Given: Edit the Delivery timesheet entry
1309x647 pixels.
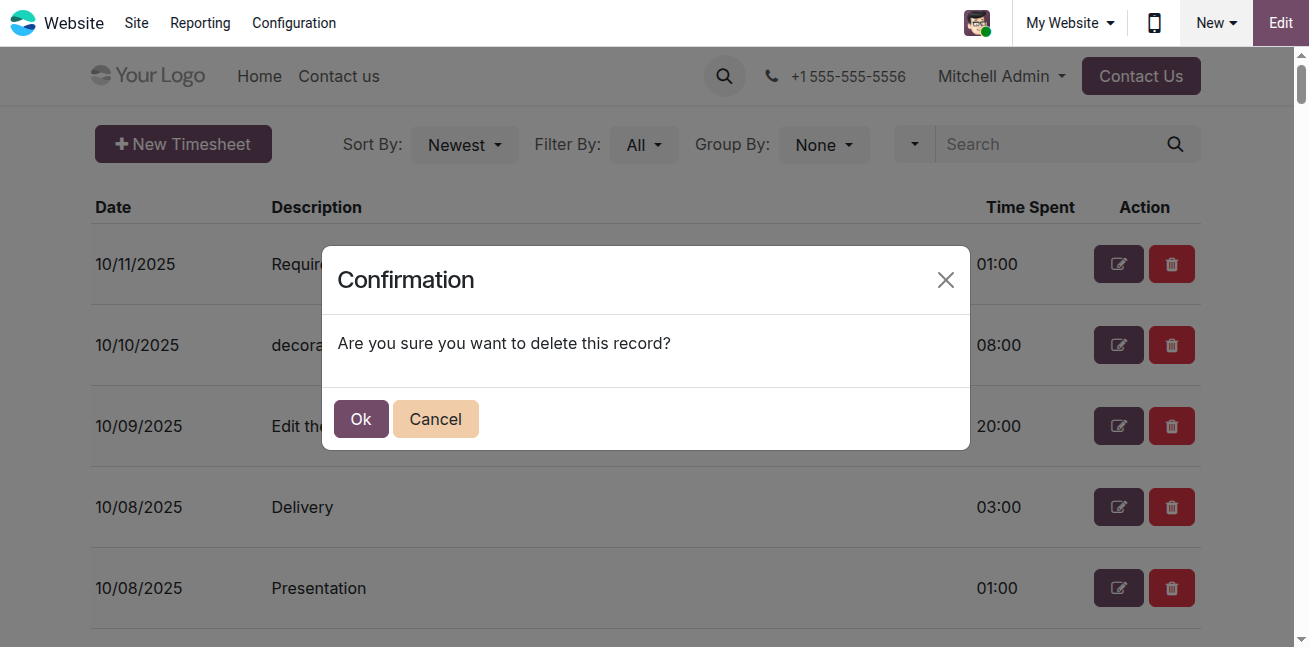Looking at the screenshot, I should [1119, 507].
